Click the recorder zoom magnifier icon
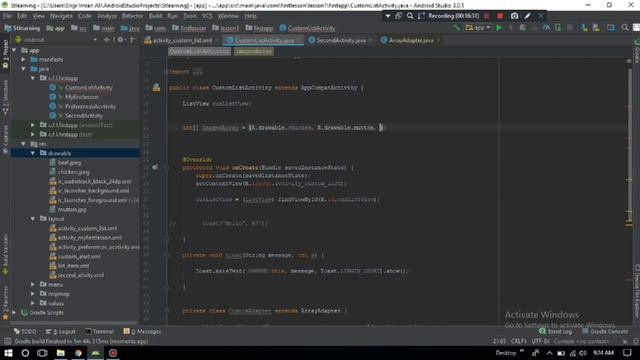 [x=410, y=16]
